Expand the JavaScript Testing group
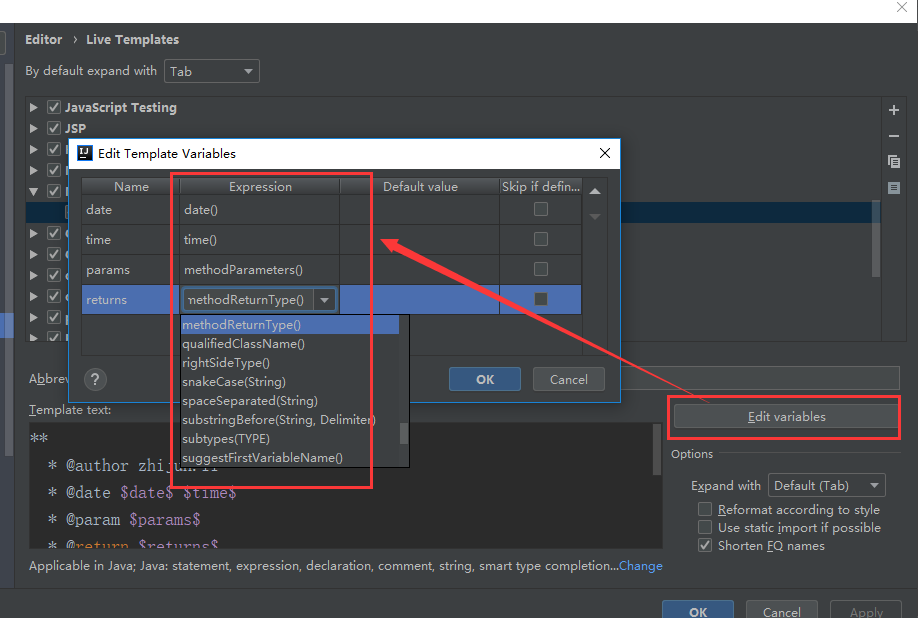 (x=33, y=107)
